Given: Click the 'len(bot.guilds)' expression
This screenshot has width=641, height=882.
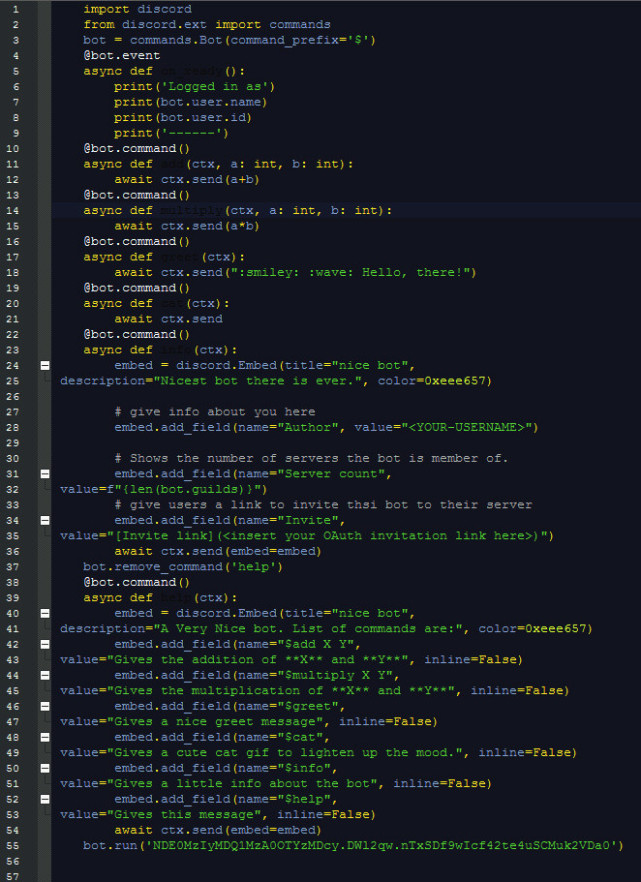Looking at the screenshot, I should click(187, 489).
